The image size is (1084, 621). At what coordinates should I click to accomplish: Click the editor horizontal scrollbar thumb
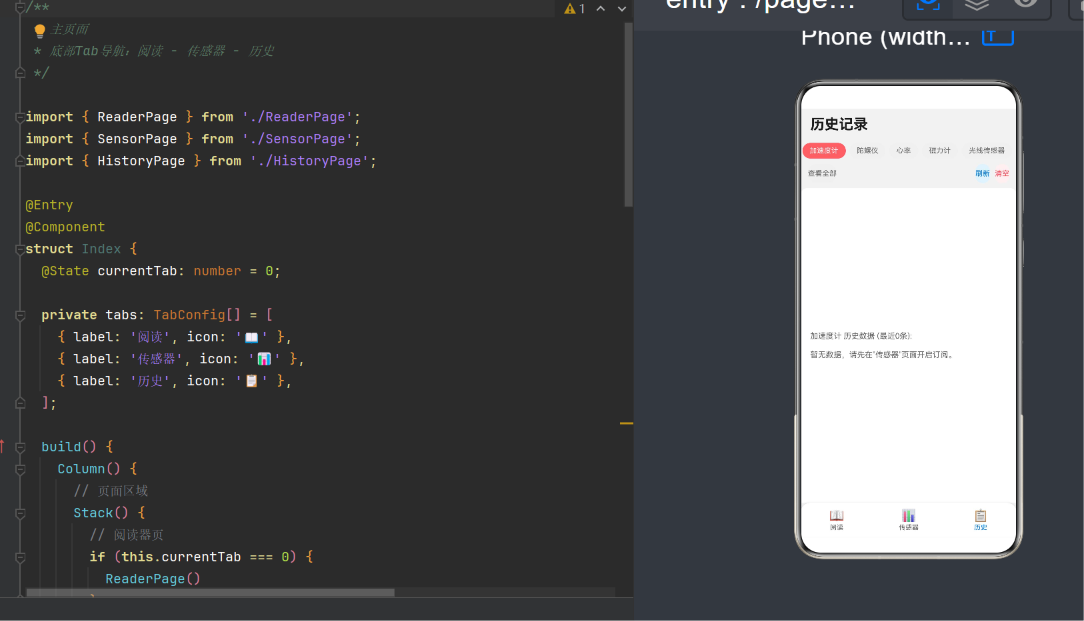click(210, 593)
